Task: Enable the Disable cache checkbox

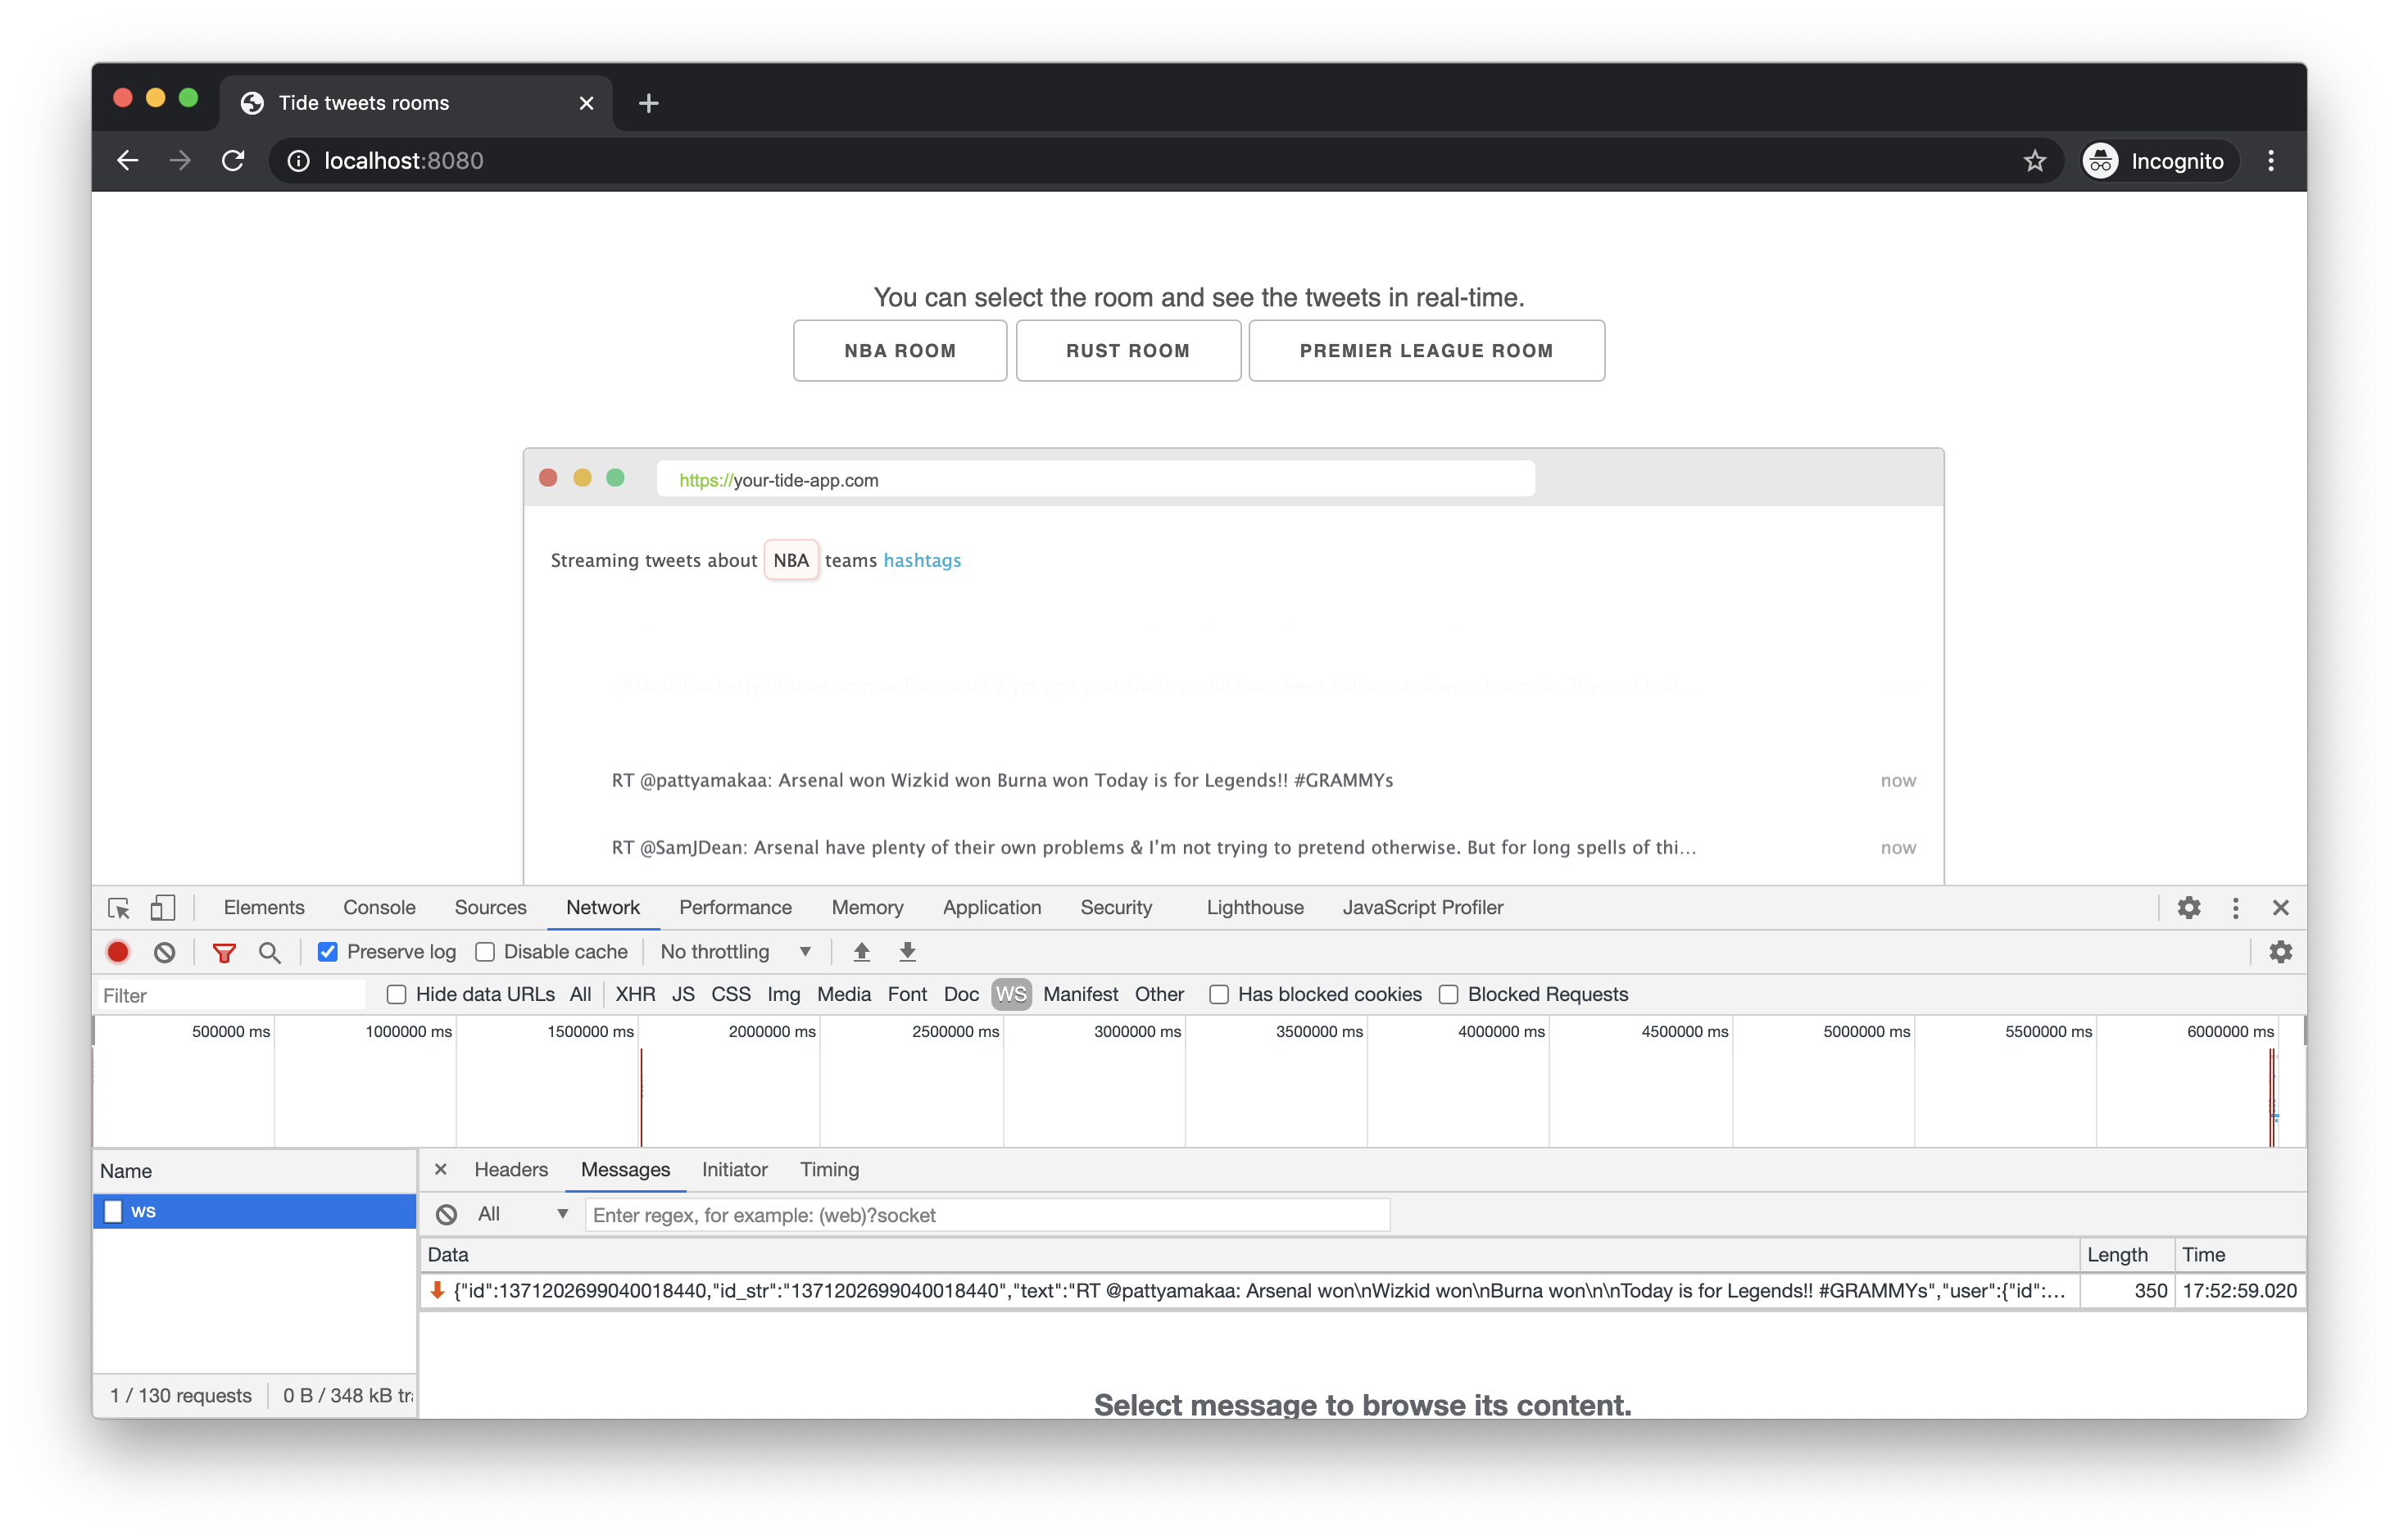Action: coord(485,952)
